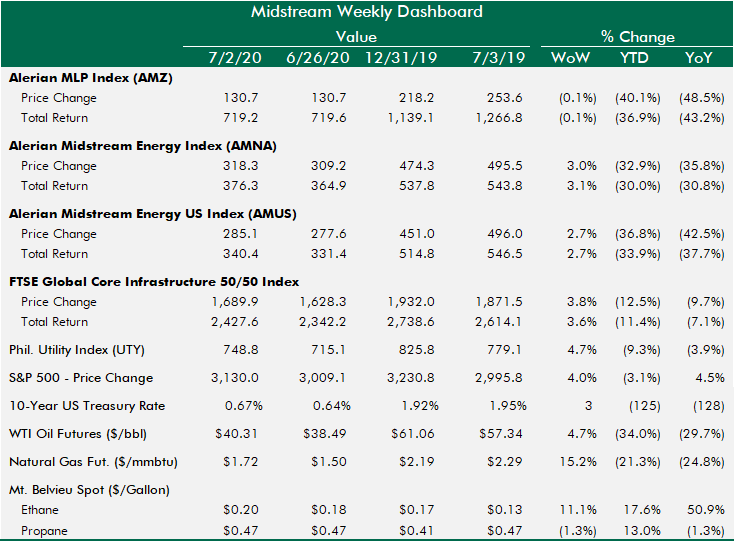This screenshot has width=735, height=542.
Task: Click FTSE Price Change value 1,689.9
Action: pos(235,301)
